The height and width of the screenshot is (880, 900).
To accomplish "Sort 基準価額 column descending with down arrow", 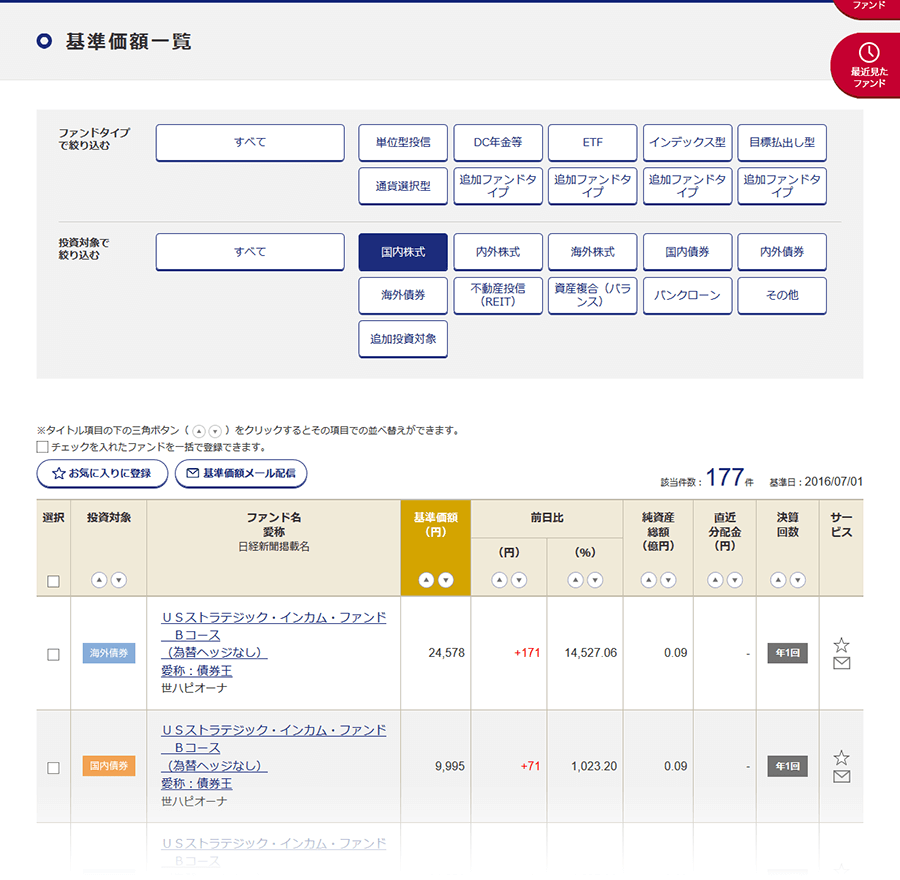I will [x=446, y=580].
